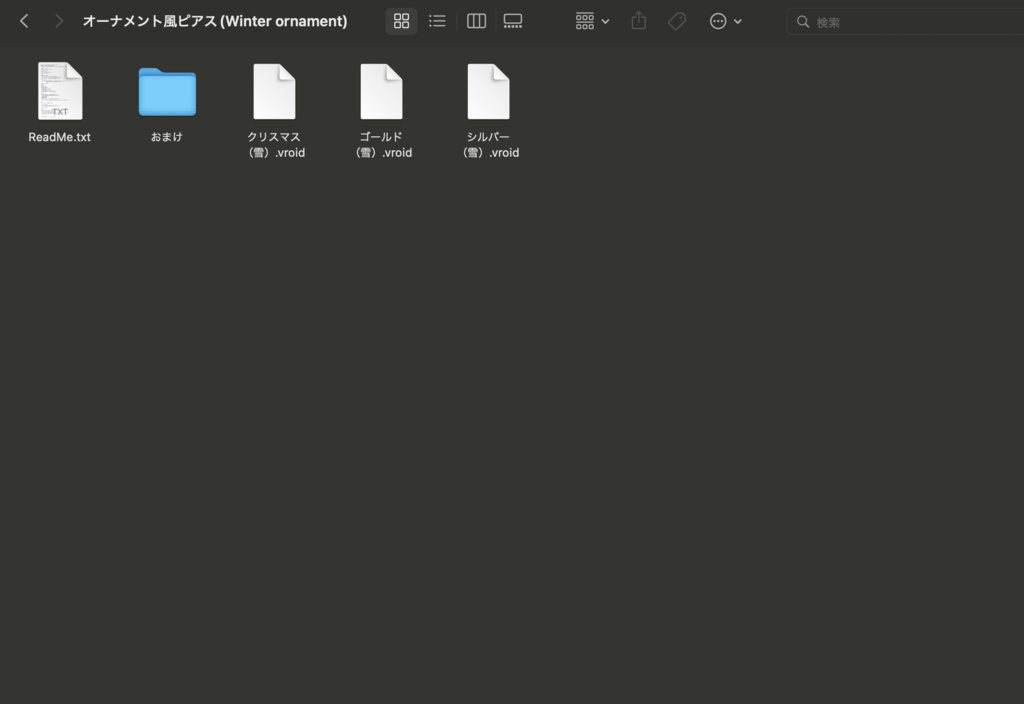Select the シルバー（雪）.vroid file icon

(488, 91)
